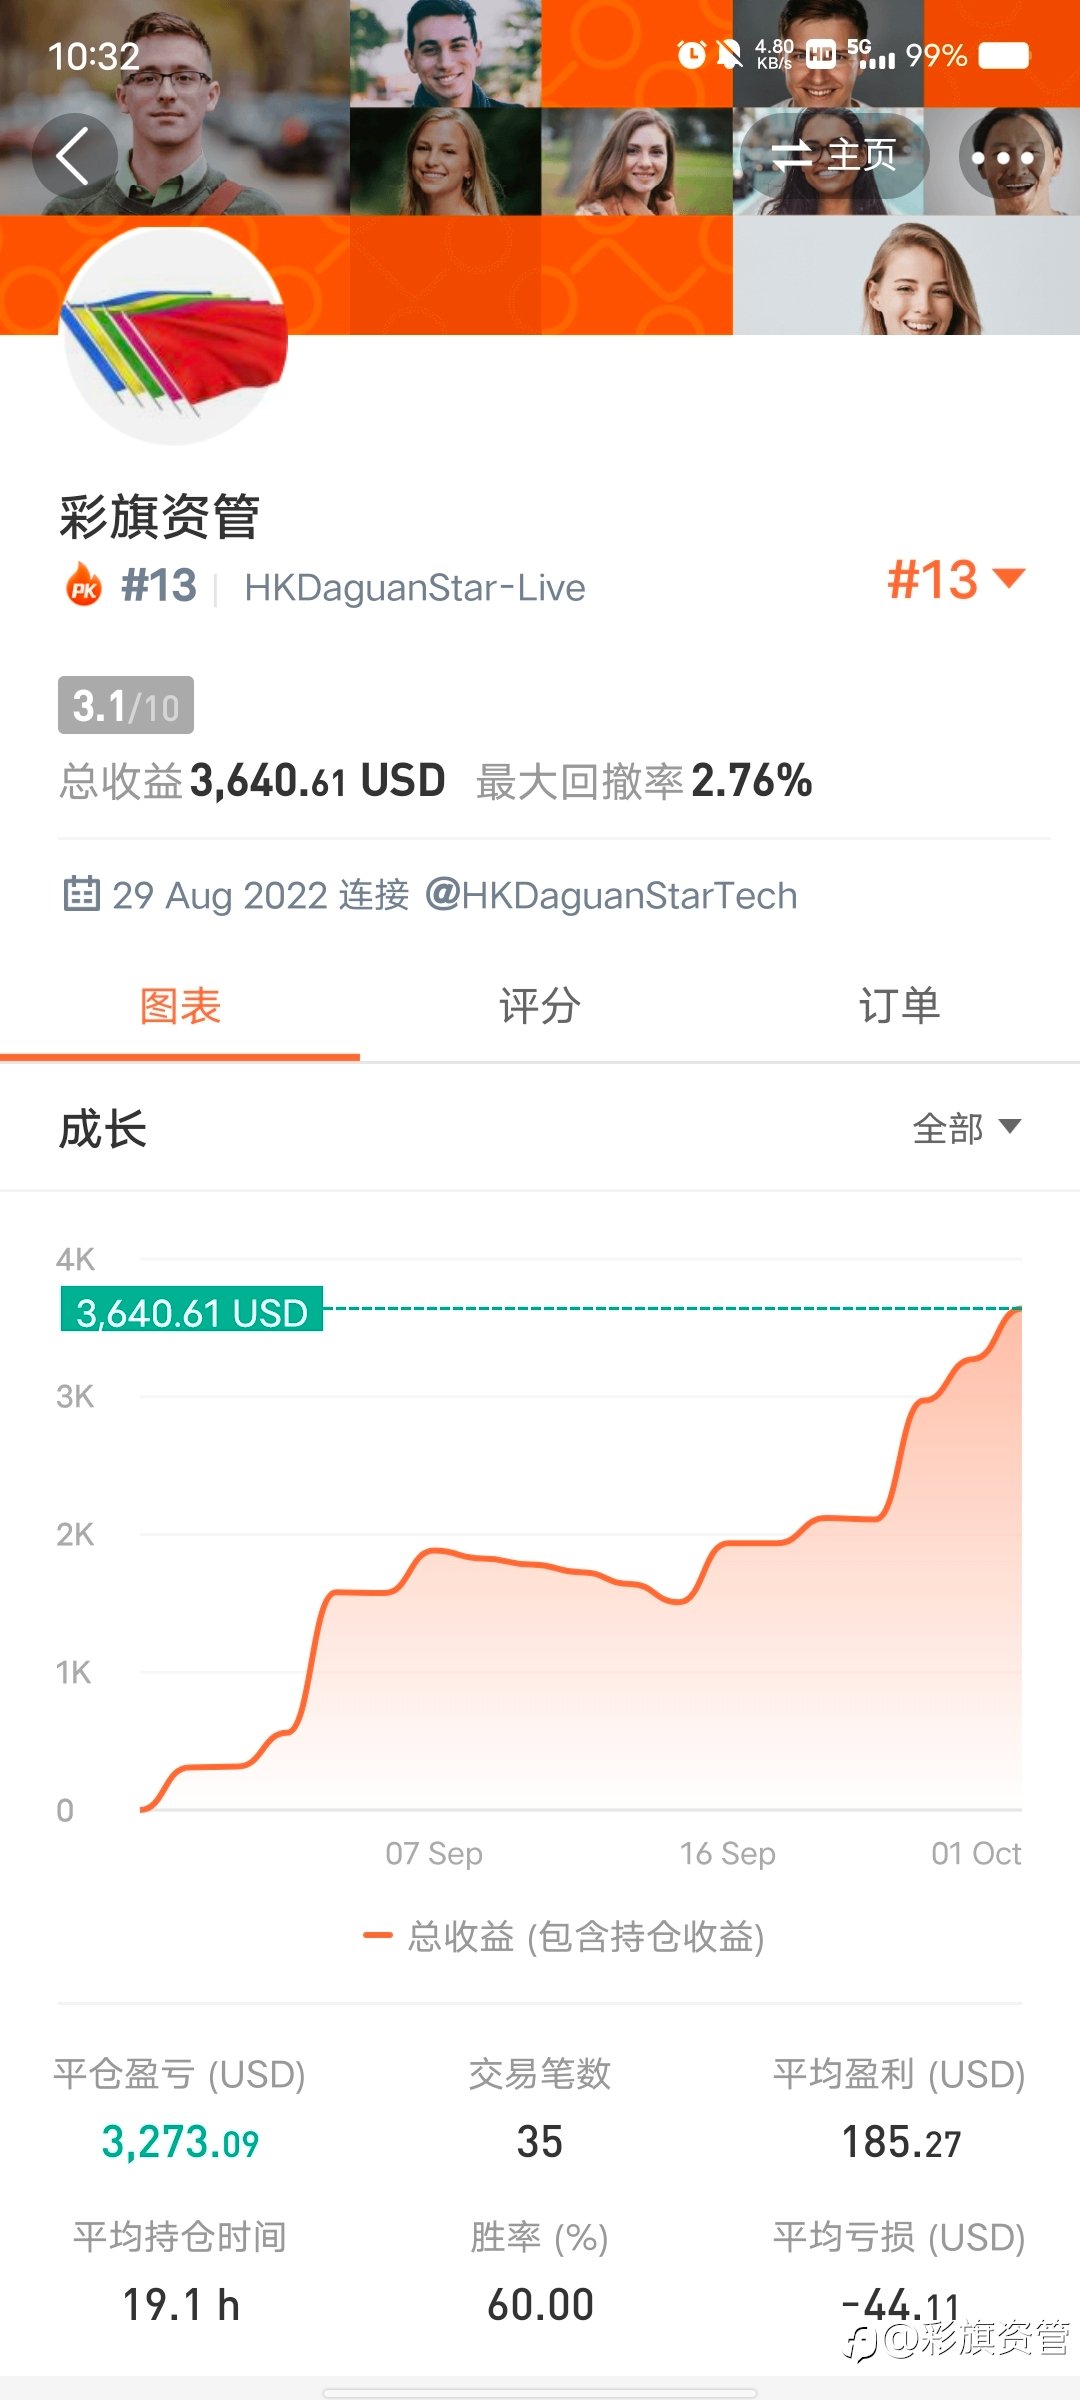This screenshot has height=2400, width=1080.
Task: Switch to the 订单 tab
Action: coord(900,1007)
